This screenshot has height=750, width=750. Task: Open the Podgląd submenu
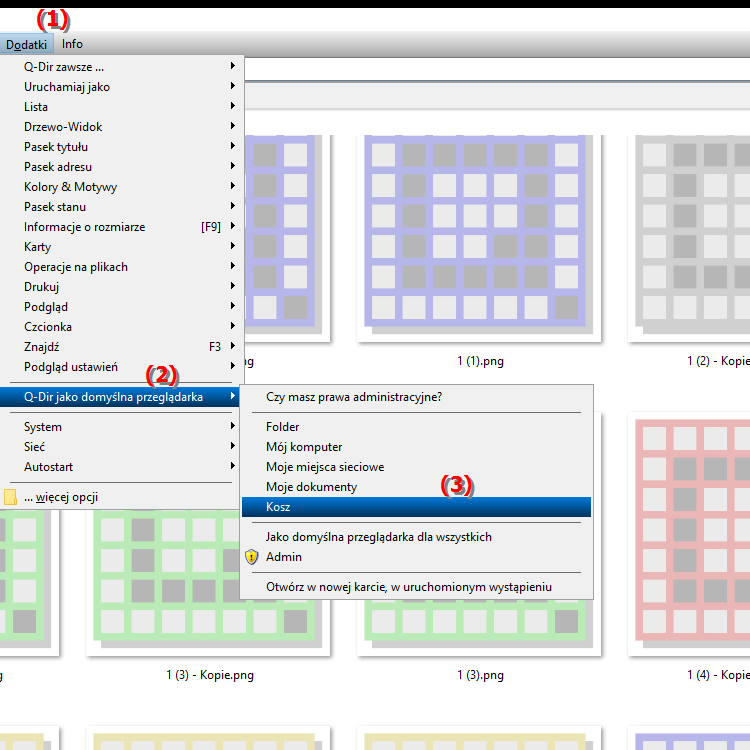[122, 307]
